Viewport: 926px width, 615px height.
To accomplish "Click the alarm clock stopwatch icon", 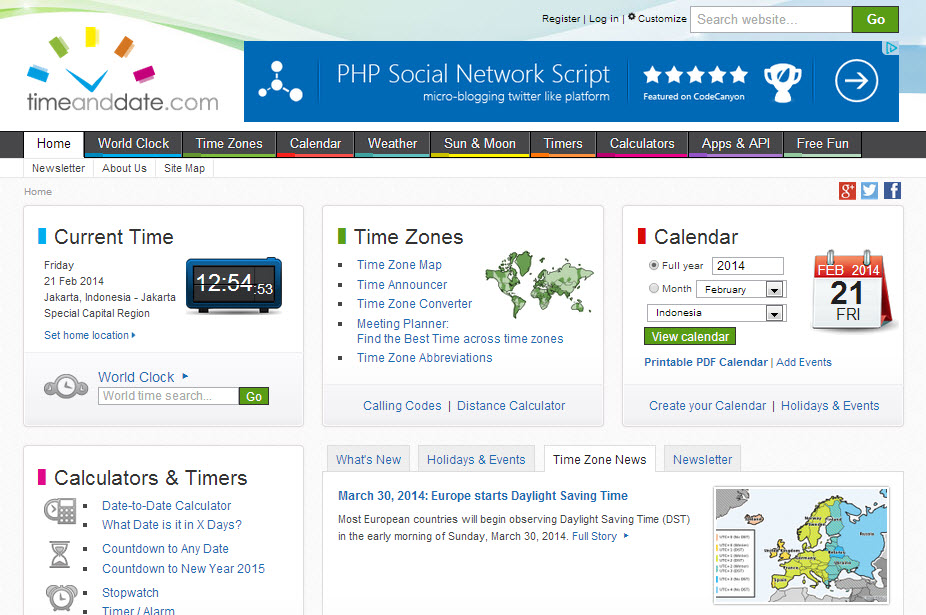I will (61, 597).
